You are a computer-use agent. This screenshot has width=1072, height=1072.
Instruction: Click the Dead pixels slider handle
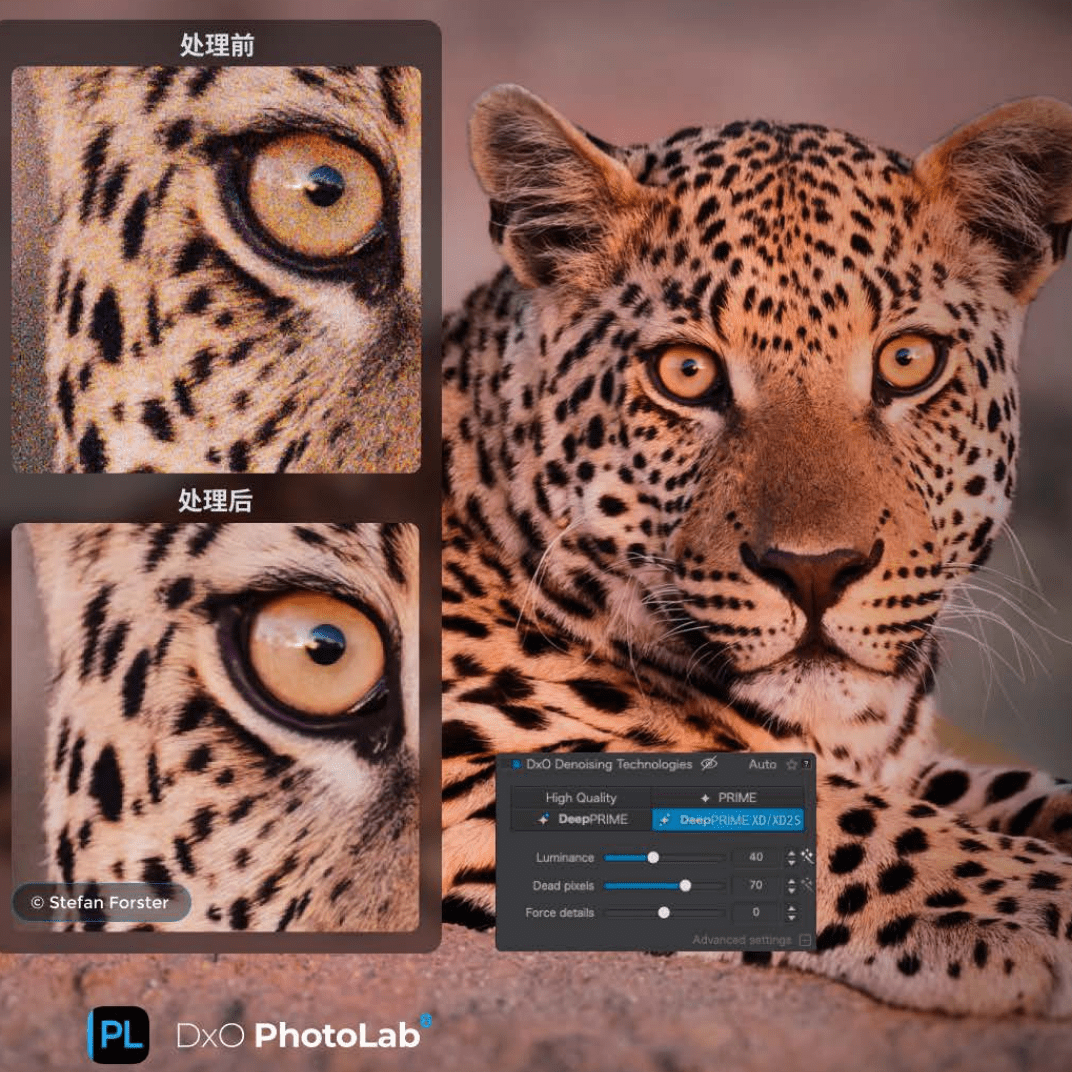[685, 885]
